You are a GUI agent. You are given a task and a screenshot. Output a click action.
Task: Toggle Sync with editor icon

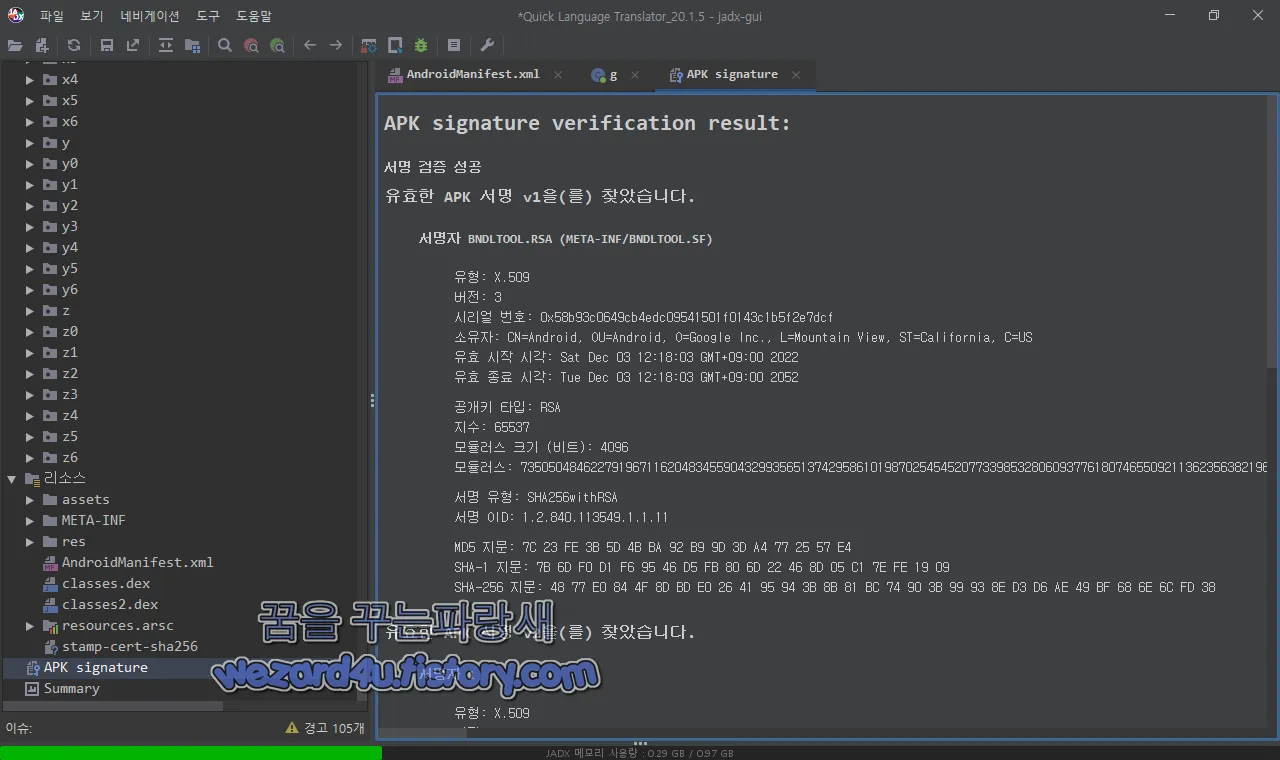tap(166, 45)
